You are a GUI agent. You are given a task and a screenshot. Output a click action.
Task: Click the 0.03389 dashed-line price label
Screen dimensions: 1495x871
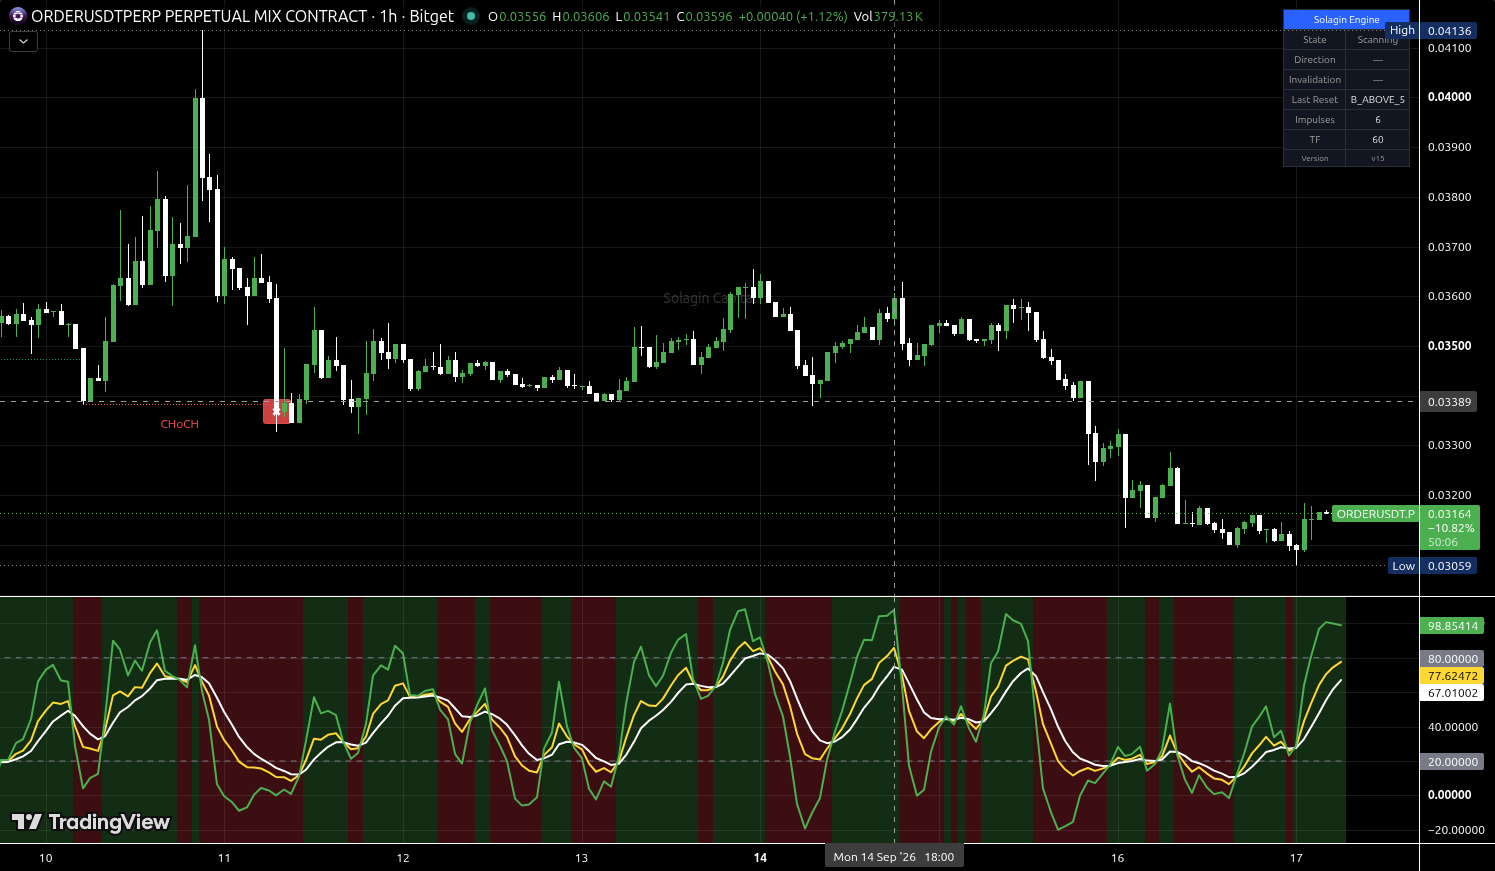pos(1449,402)
